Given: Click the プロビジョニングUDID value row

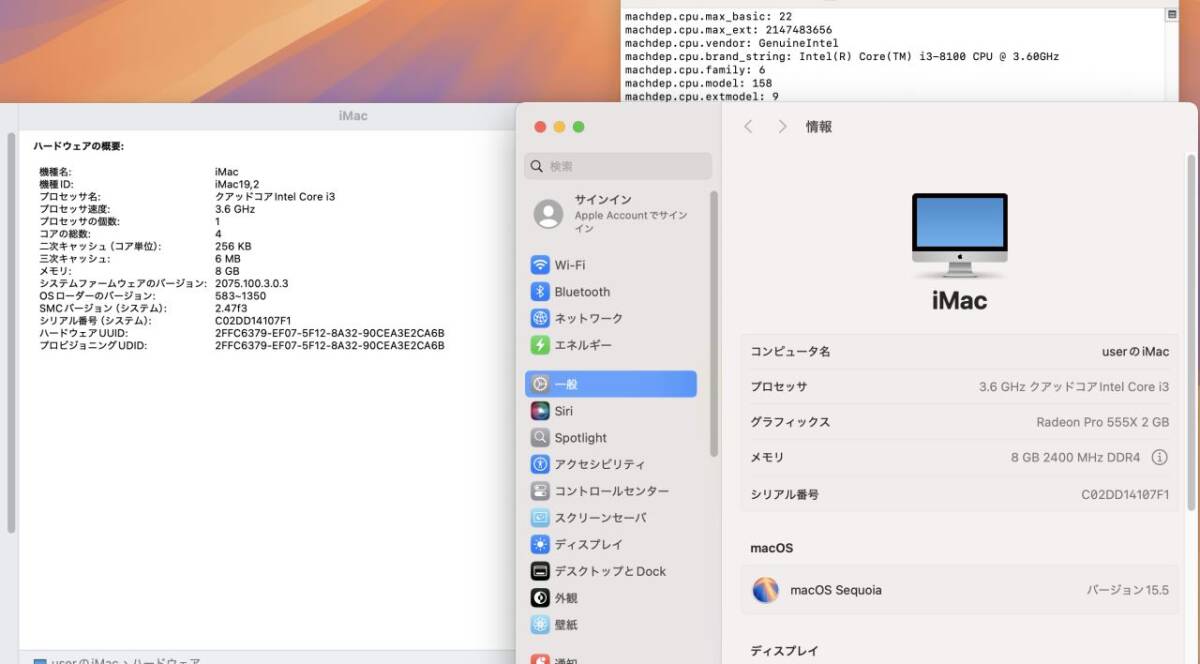Looking at the screenshot, I should [x=330, y=345].
